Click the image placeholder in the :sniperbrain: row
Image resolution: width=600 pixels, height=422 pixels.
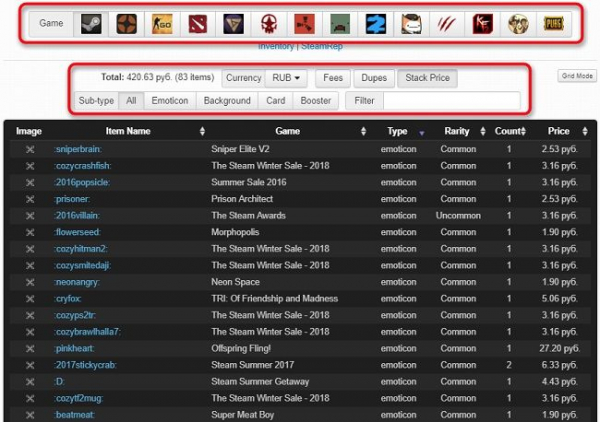click(30, 149)
